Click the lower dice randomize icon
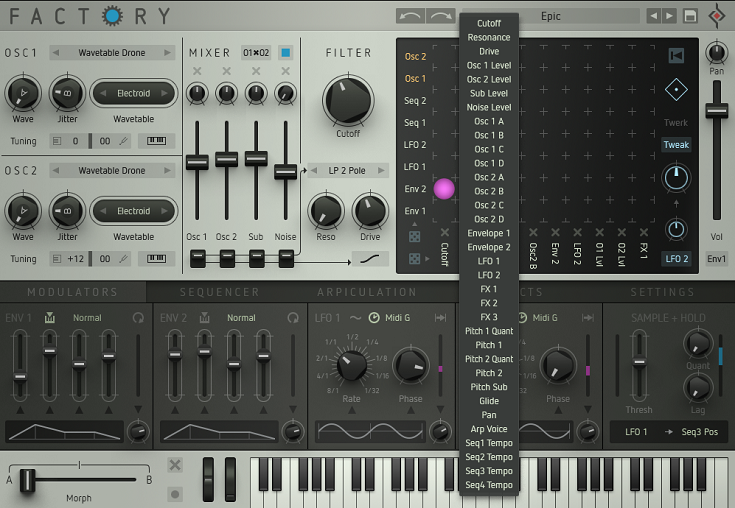This screenshot has width=735, height=508. point(414,258)
